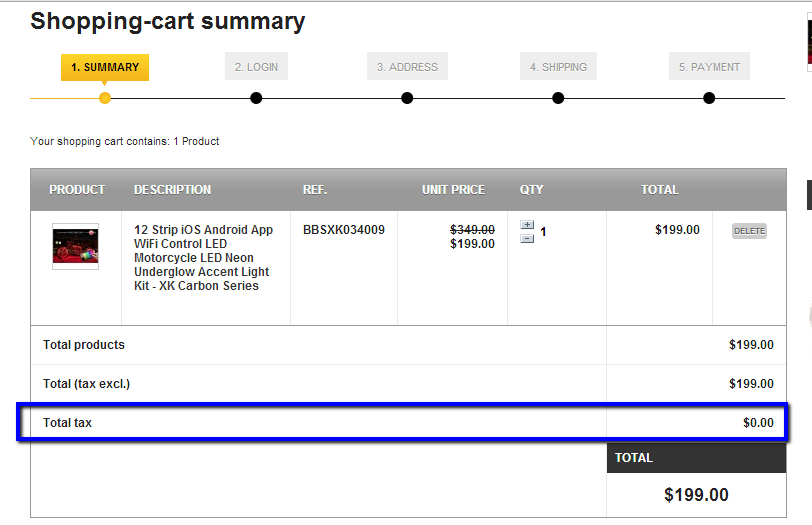
Task: Open the 12 Strip iOS Android product link
Action: (x=203, y=258)
